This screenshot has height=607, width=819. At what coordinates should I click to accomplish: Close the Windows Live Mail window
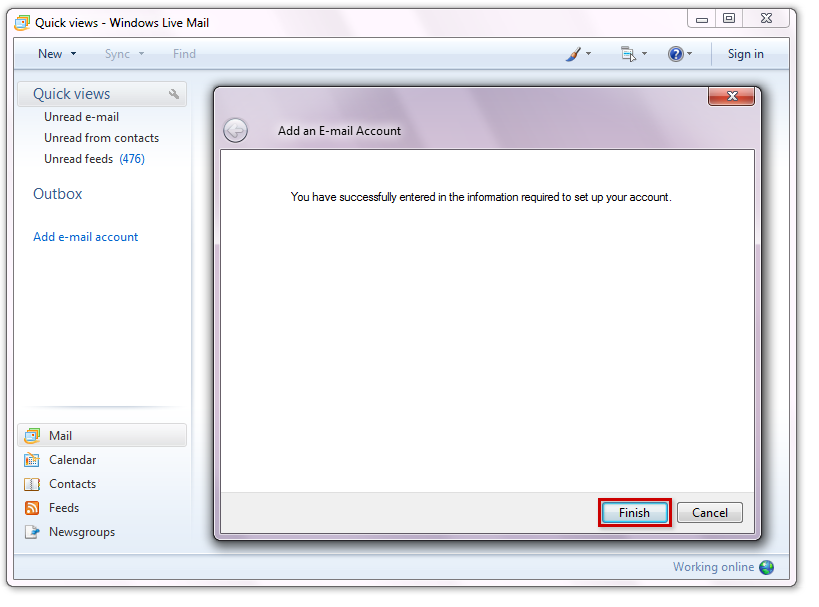tap(766, 19)
